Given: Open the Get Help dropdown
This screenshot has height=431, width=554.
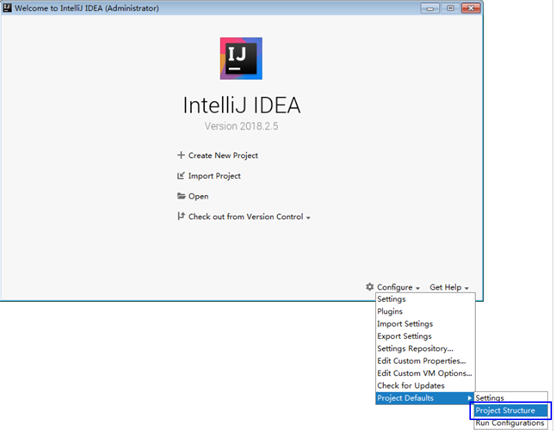Looking at the screenshot, I should [449, 287].
